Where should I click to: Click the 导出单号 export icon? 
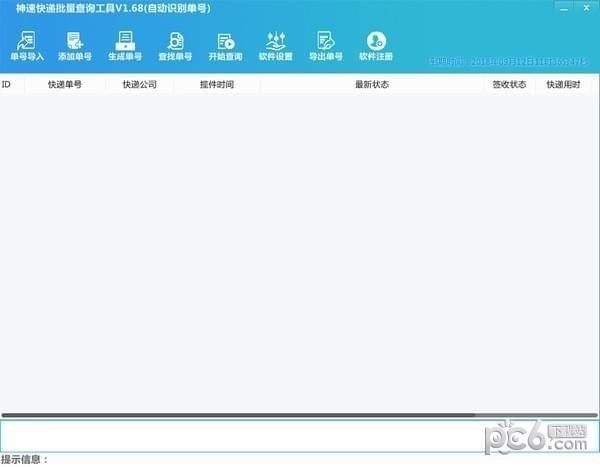[326, 46]
